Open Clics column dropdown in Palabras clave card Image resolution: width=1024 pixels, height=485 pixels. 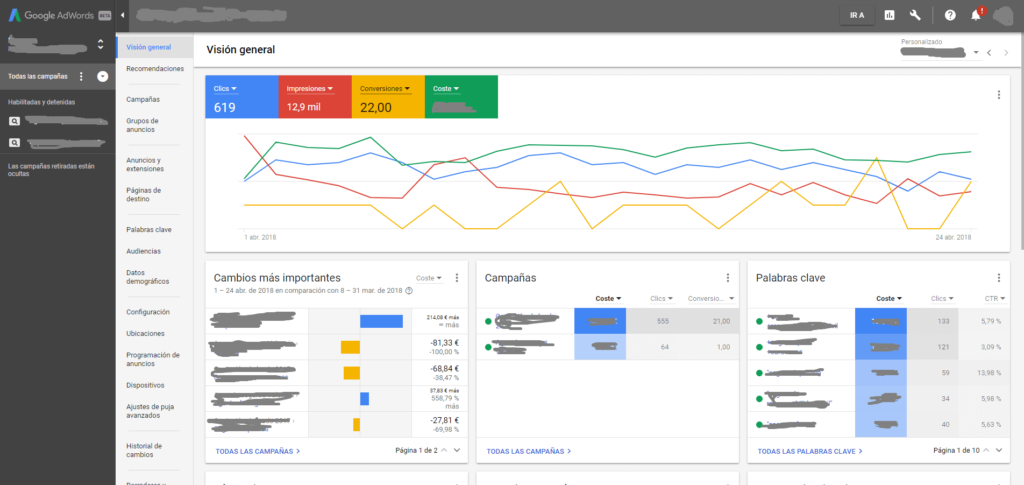(942, 298)
